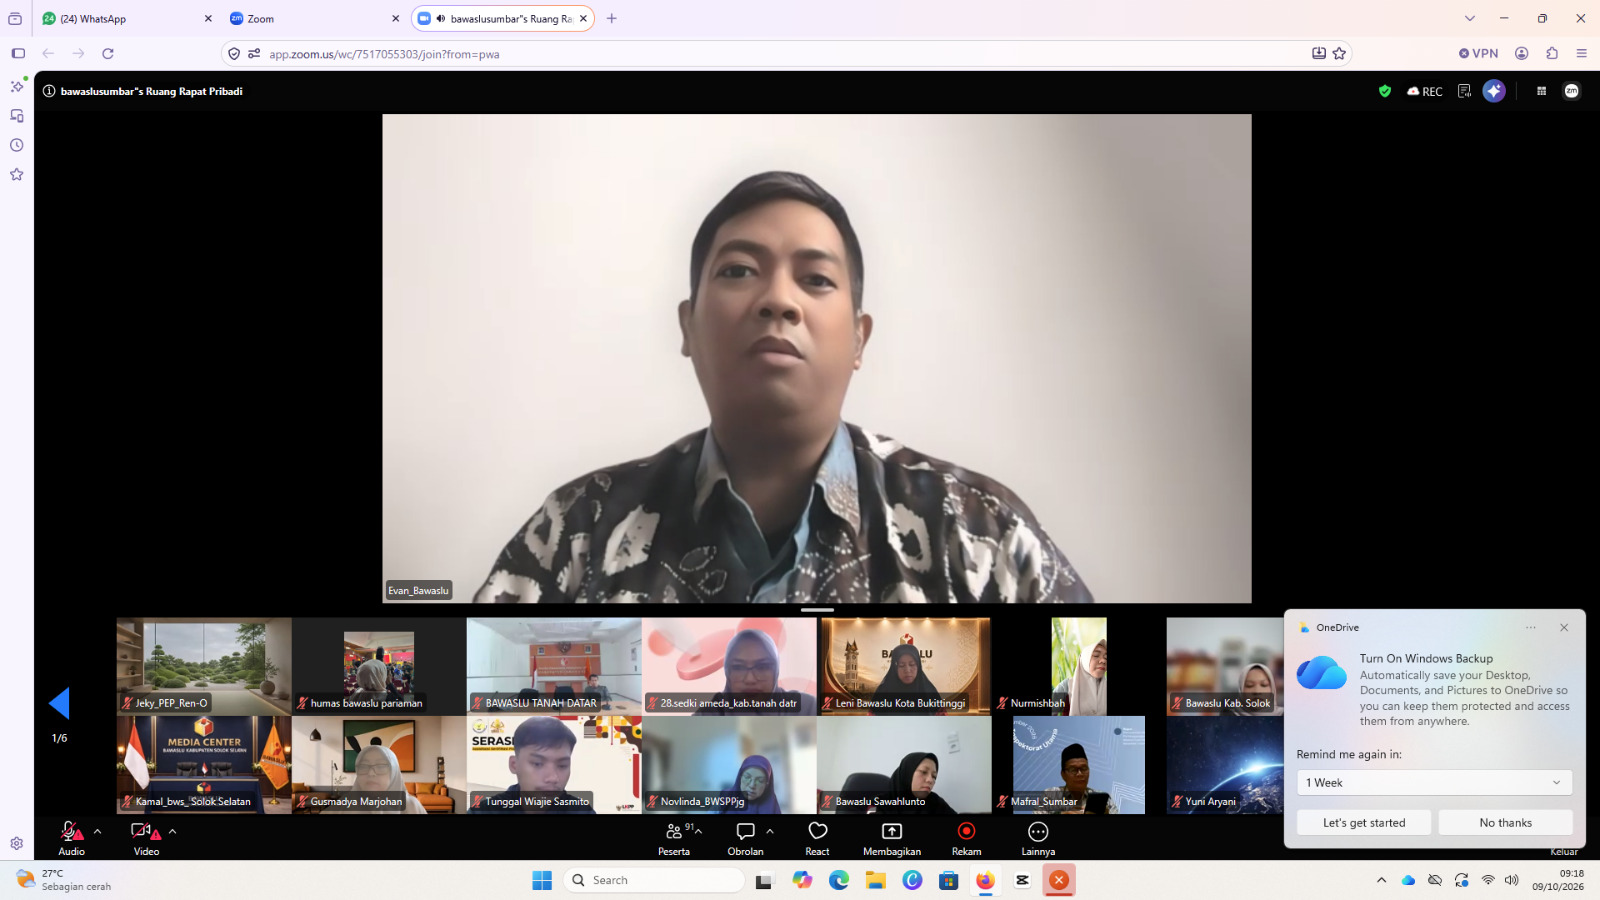Viewport: 1600px width, 900px height.
Task: Open the browser tab list dropdown
Action: 1469,19
